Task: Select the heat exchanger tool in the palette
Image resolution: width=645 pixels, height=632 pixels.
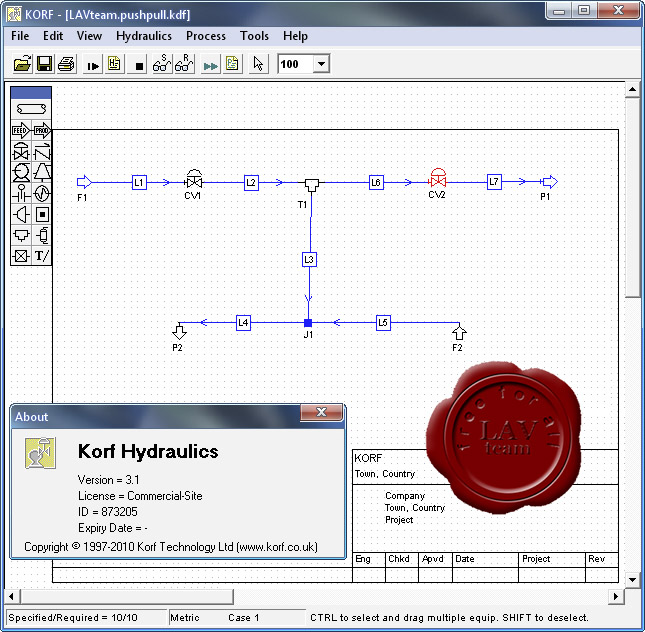Action: [42, 193]
